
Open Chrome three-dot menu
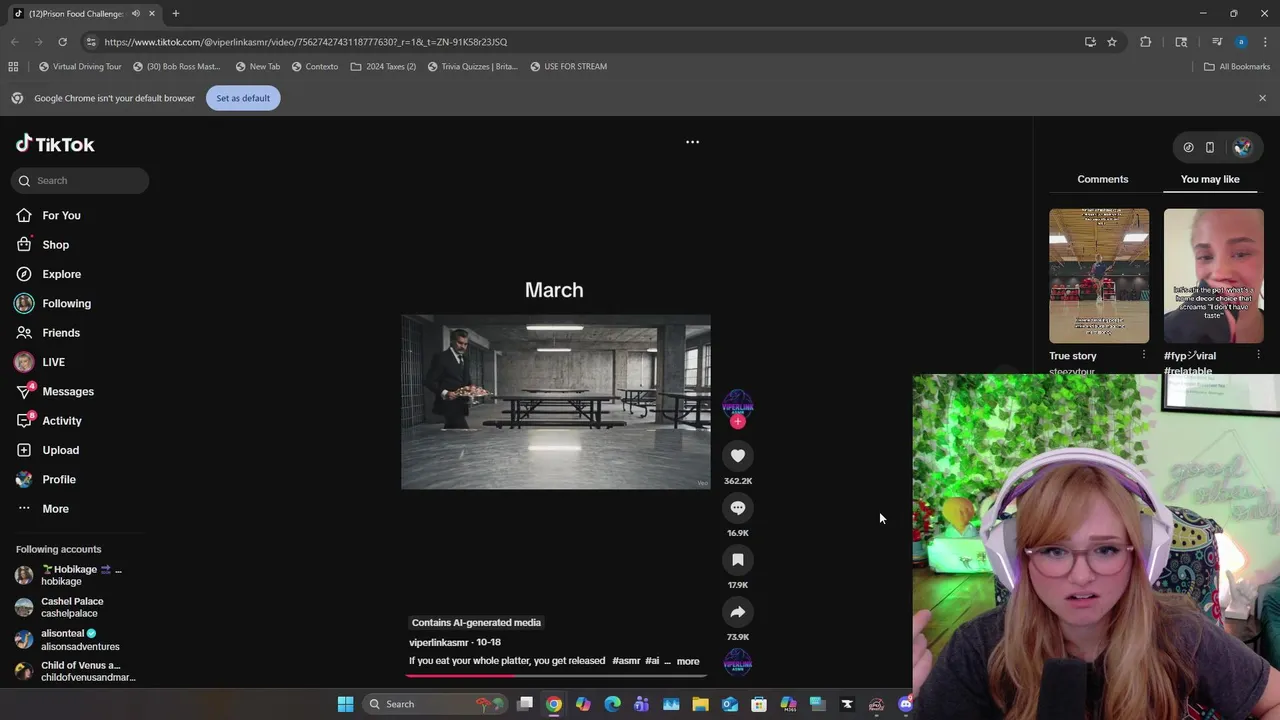1265,42
